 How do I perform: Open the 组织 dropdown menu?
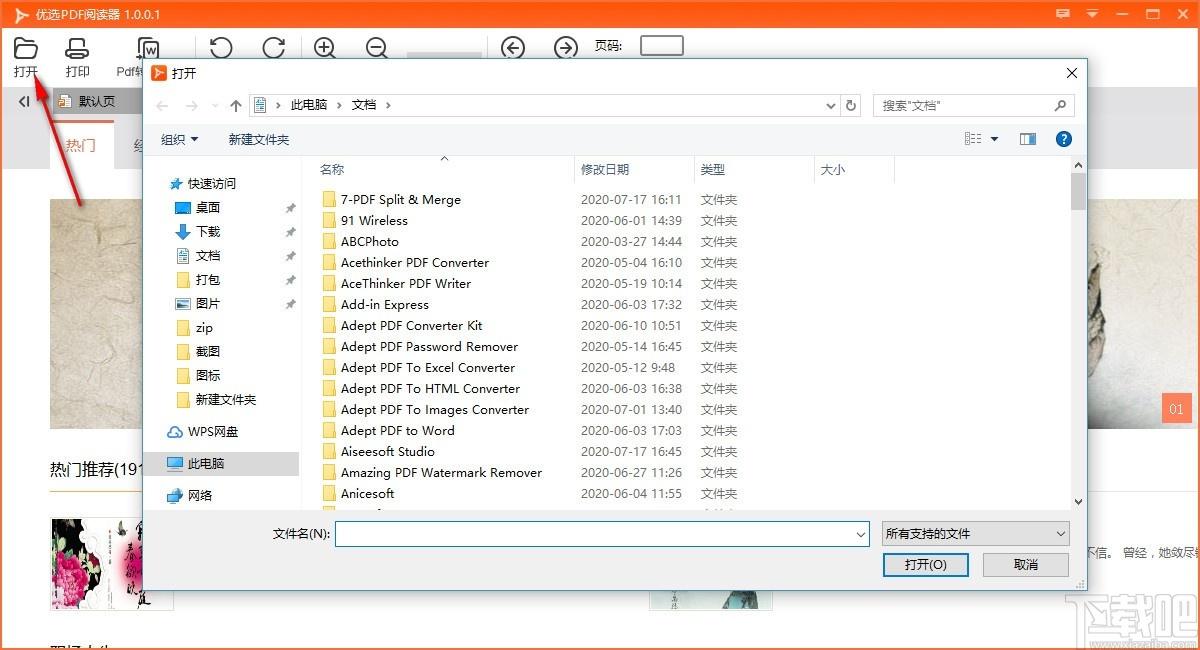[180, 140]
